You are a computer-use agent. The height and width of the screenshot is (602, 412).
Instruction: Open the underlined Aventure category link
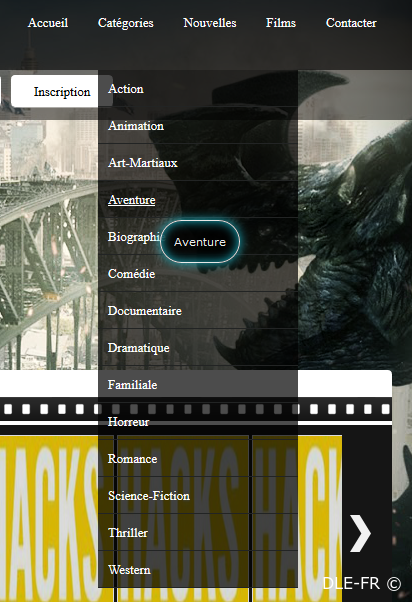tap(132, 200)
